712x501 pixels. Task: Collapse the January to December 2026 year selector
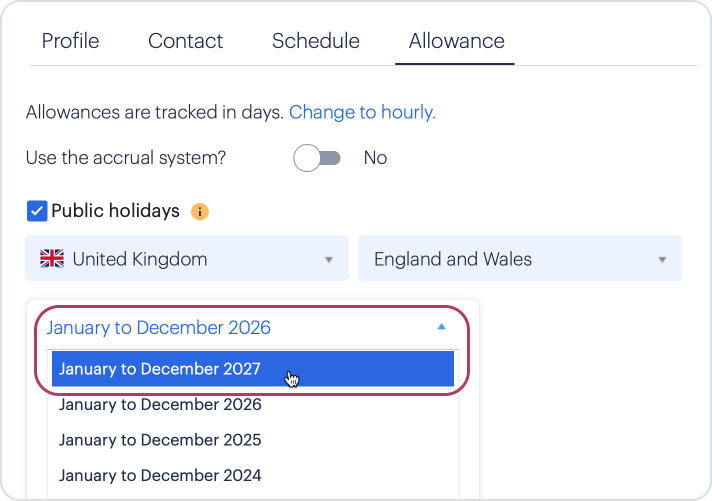[246, 327]
